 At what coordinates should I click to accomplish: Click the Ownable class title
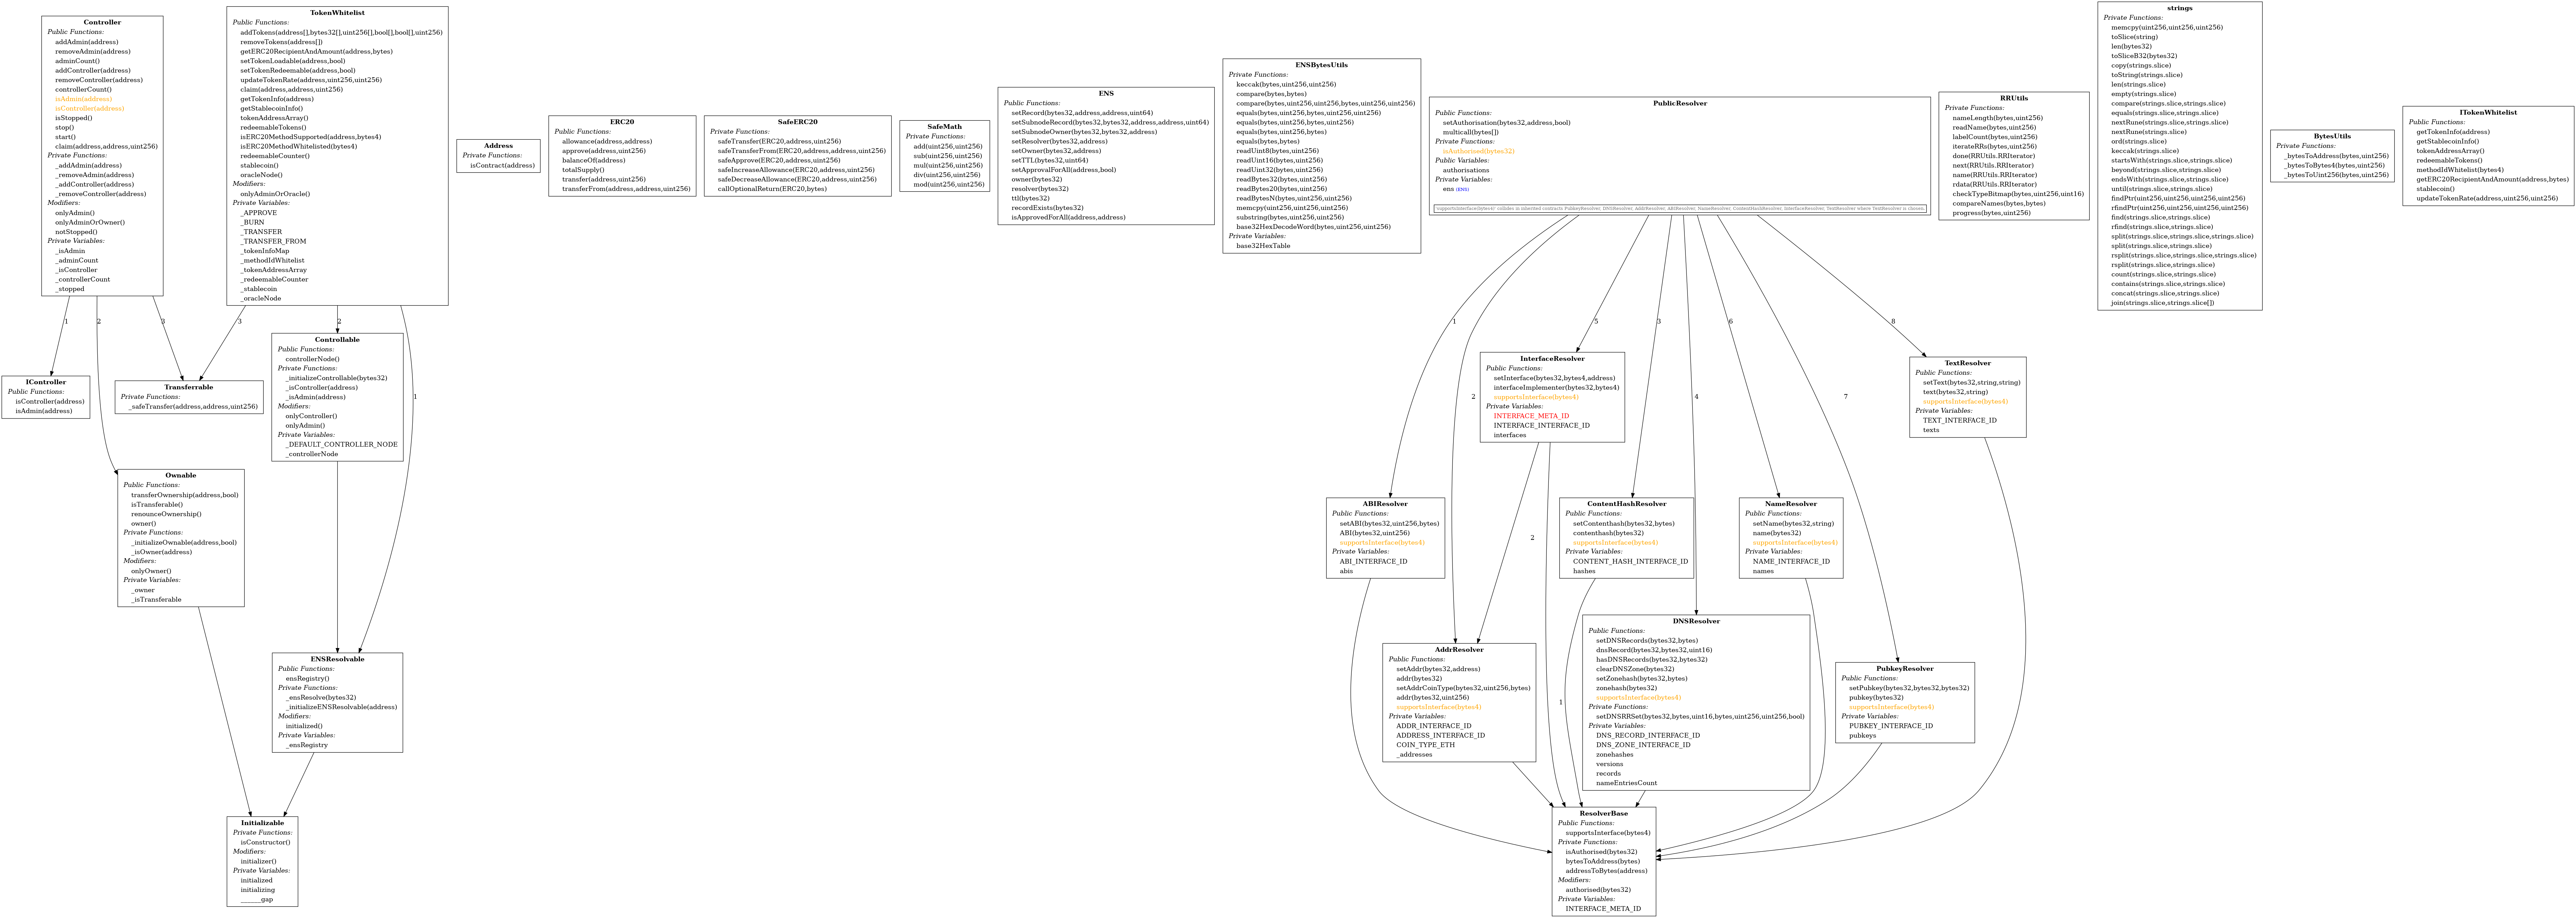(181, 476)
